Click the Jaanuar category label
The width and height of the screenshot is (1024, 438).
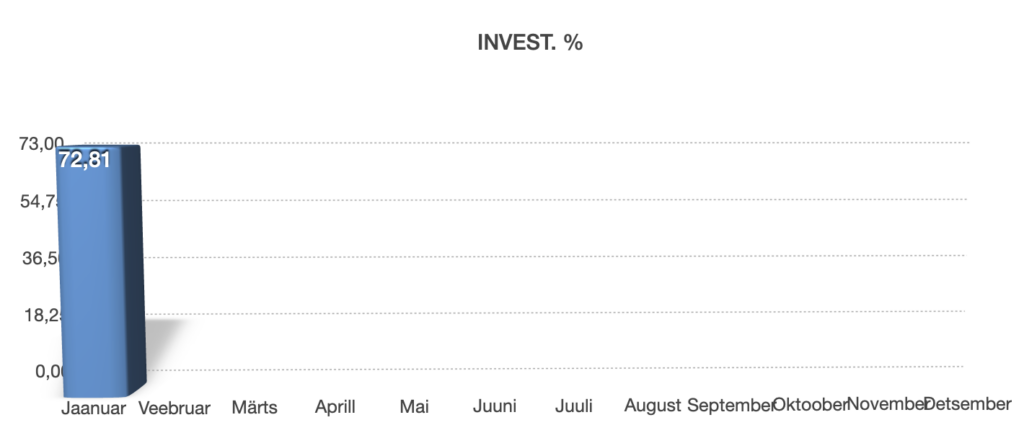93,407
